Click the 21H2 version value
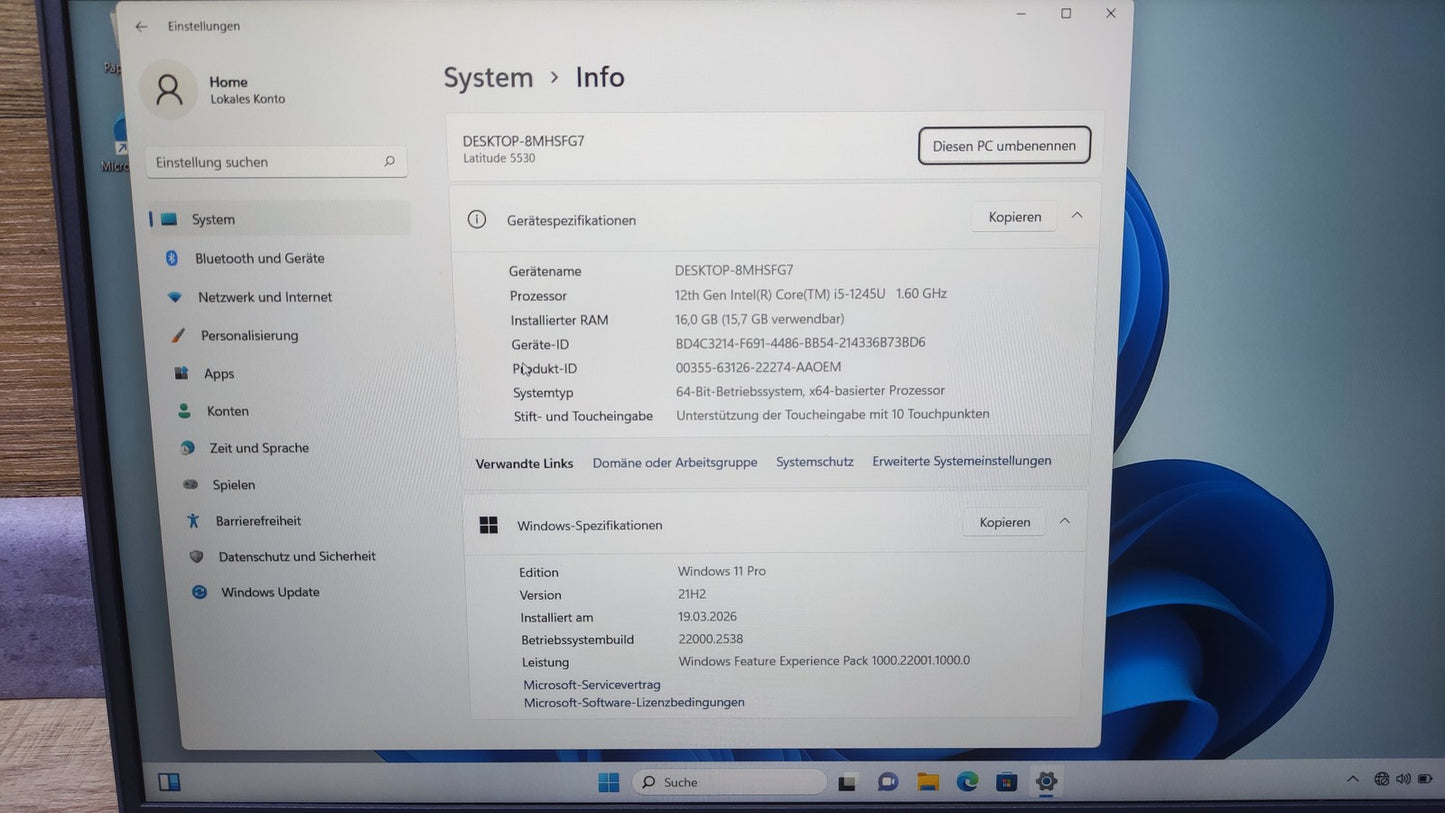 692,594
